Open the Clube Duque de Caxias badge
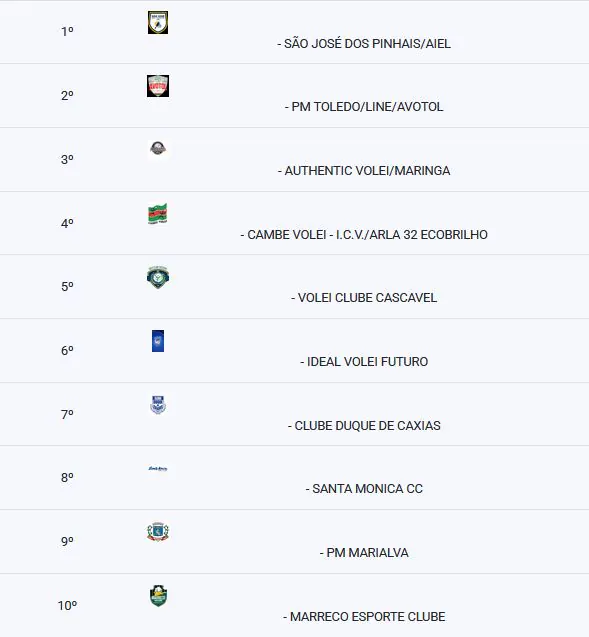 click(158, 405)
